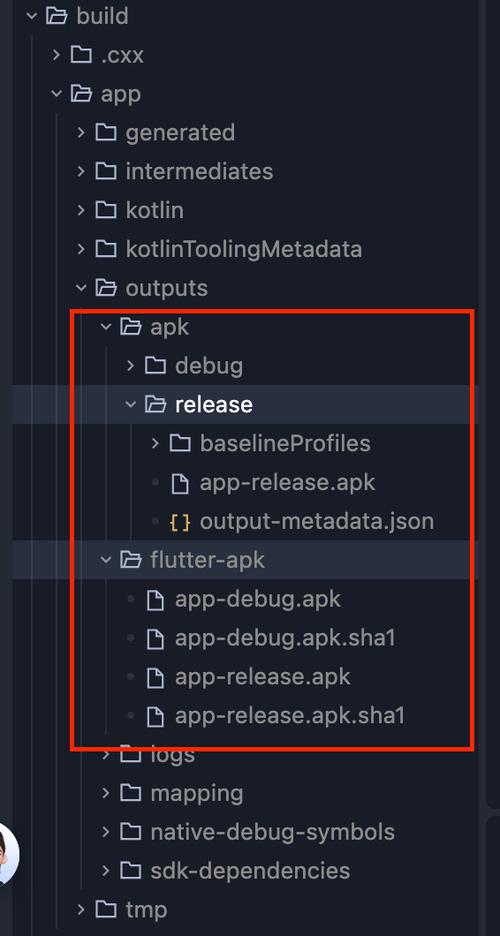Expand the mapping folder chevron
Screen dimensions: 500x936
click(106, 793)
